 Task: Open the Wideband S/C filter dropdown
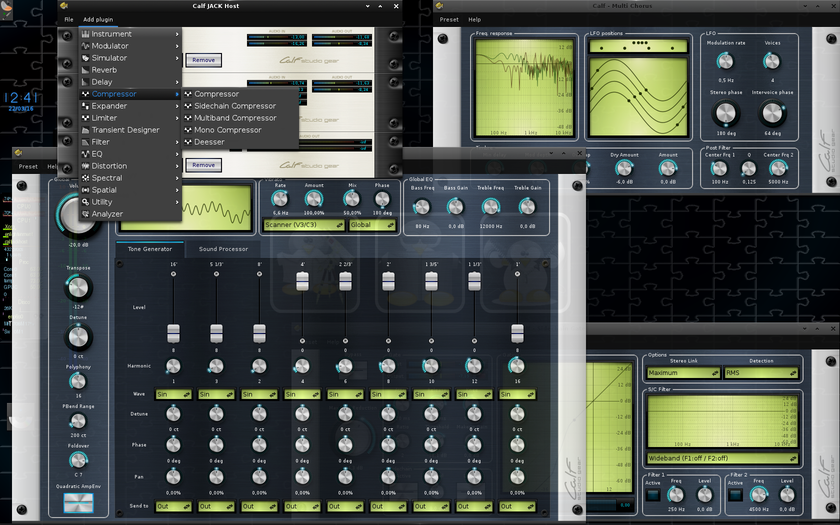coord(722,459)
